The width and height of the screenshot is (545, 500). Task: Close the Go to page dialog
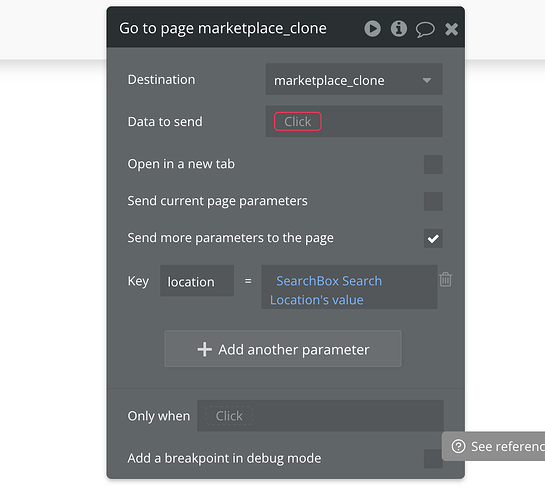452,29
